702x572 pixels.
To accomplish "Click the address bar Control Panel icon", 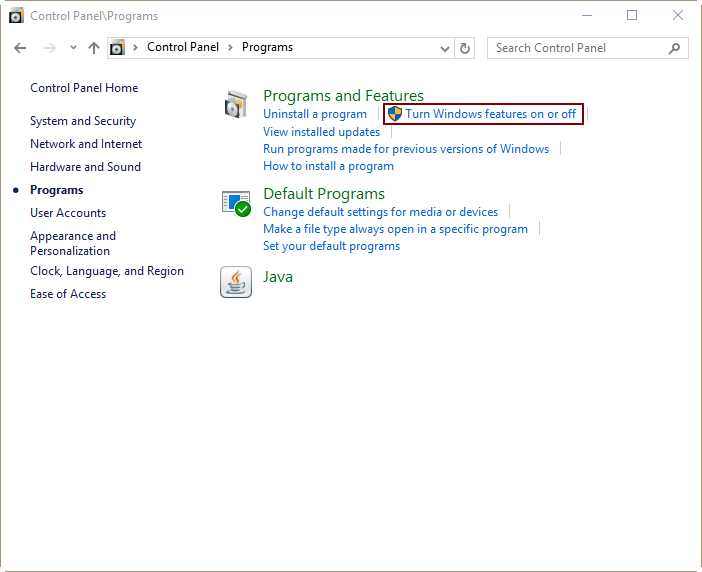I will 117,47.
